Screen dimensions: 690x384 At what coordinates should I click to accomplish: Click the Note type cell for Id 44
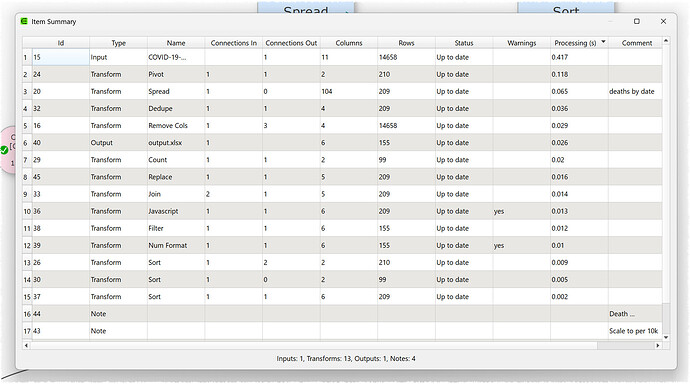tap(118, 314)
